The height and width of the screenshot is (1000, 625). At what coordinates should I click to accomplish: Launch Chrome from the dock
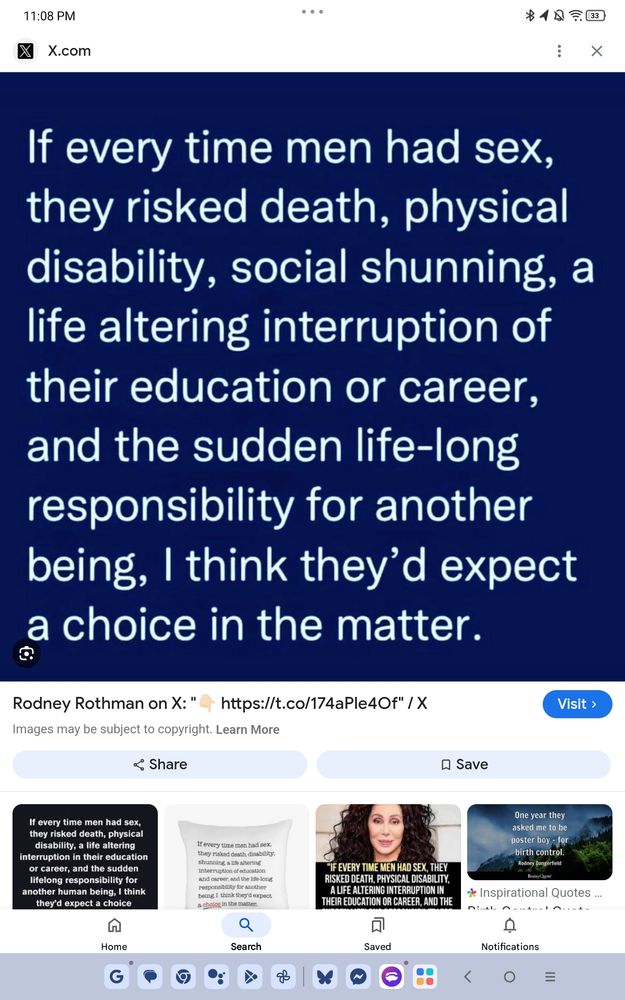pos(184,976)
